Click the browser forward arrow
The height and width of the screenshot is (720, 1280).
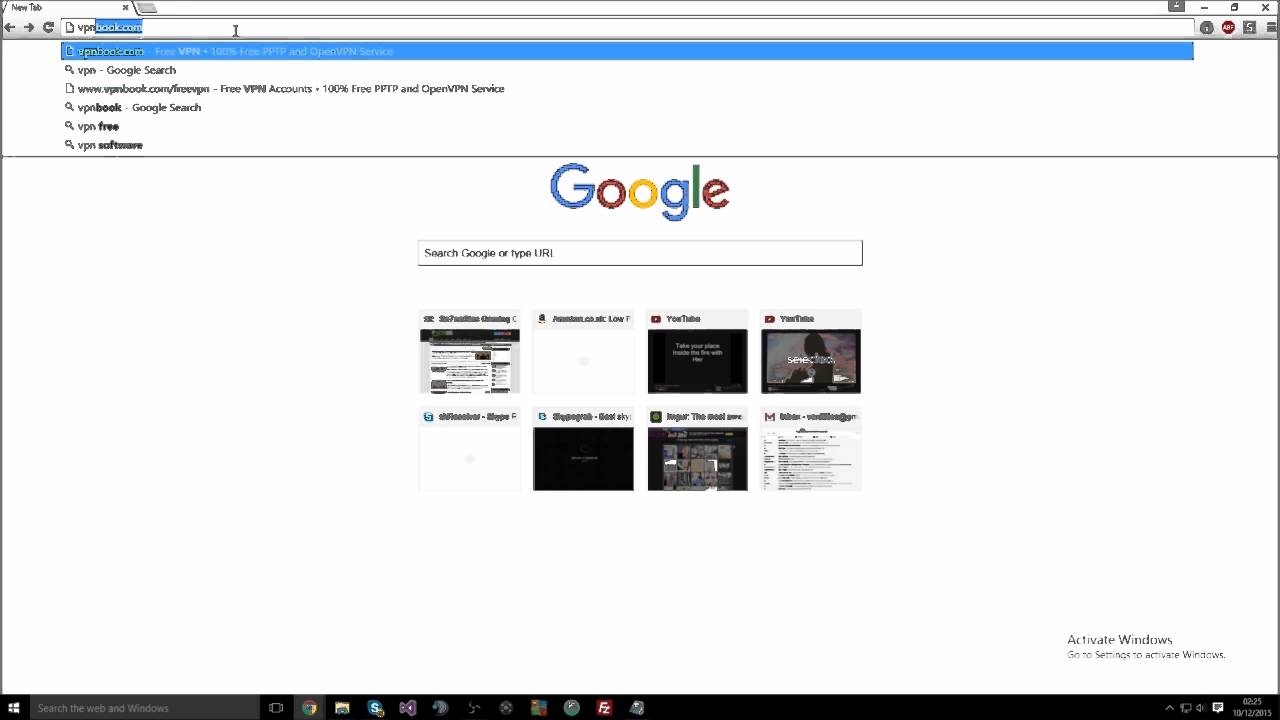(x=29, y=27)
